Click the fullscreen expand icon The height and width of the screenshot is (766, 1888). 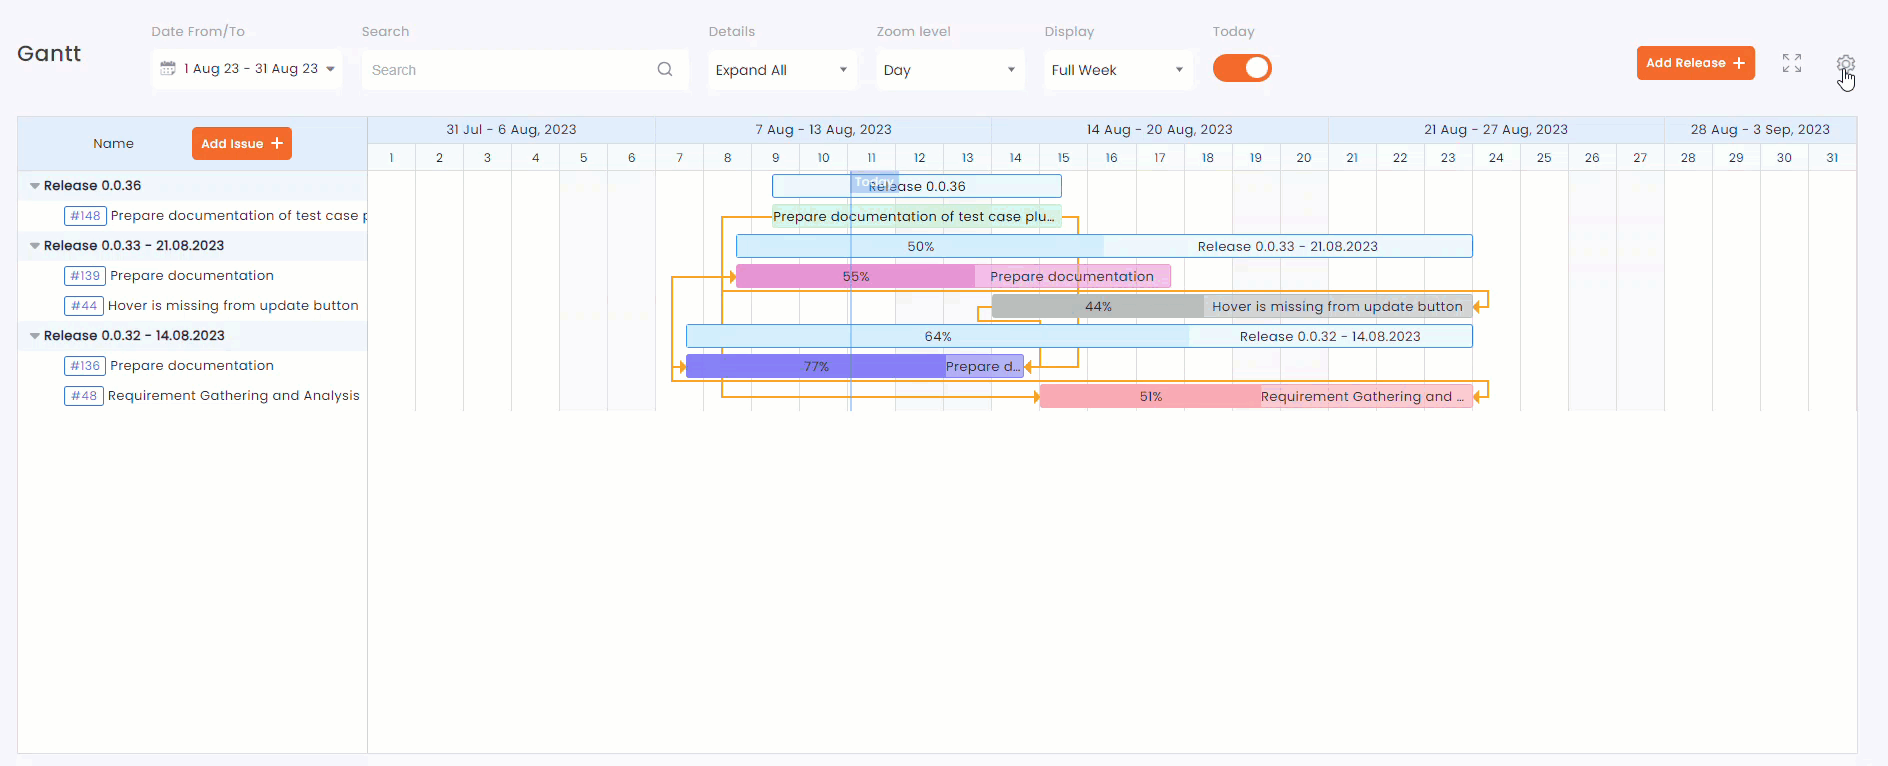tap(1792, 63)
